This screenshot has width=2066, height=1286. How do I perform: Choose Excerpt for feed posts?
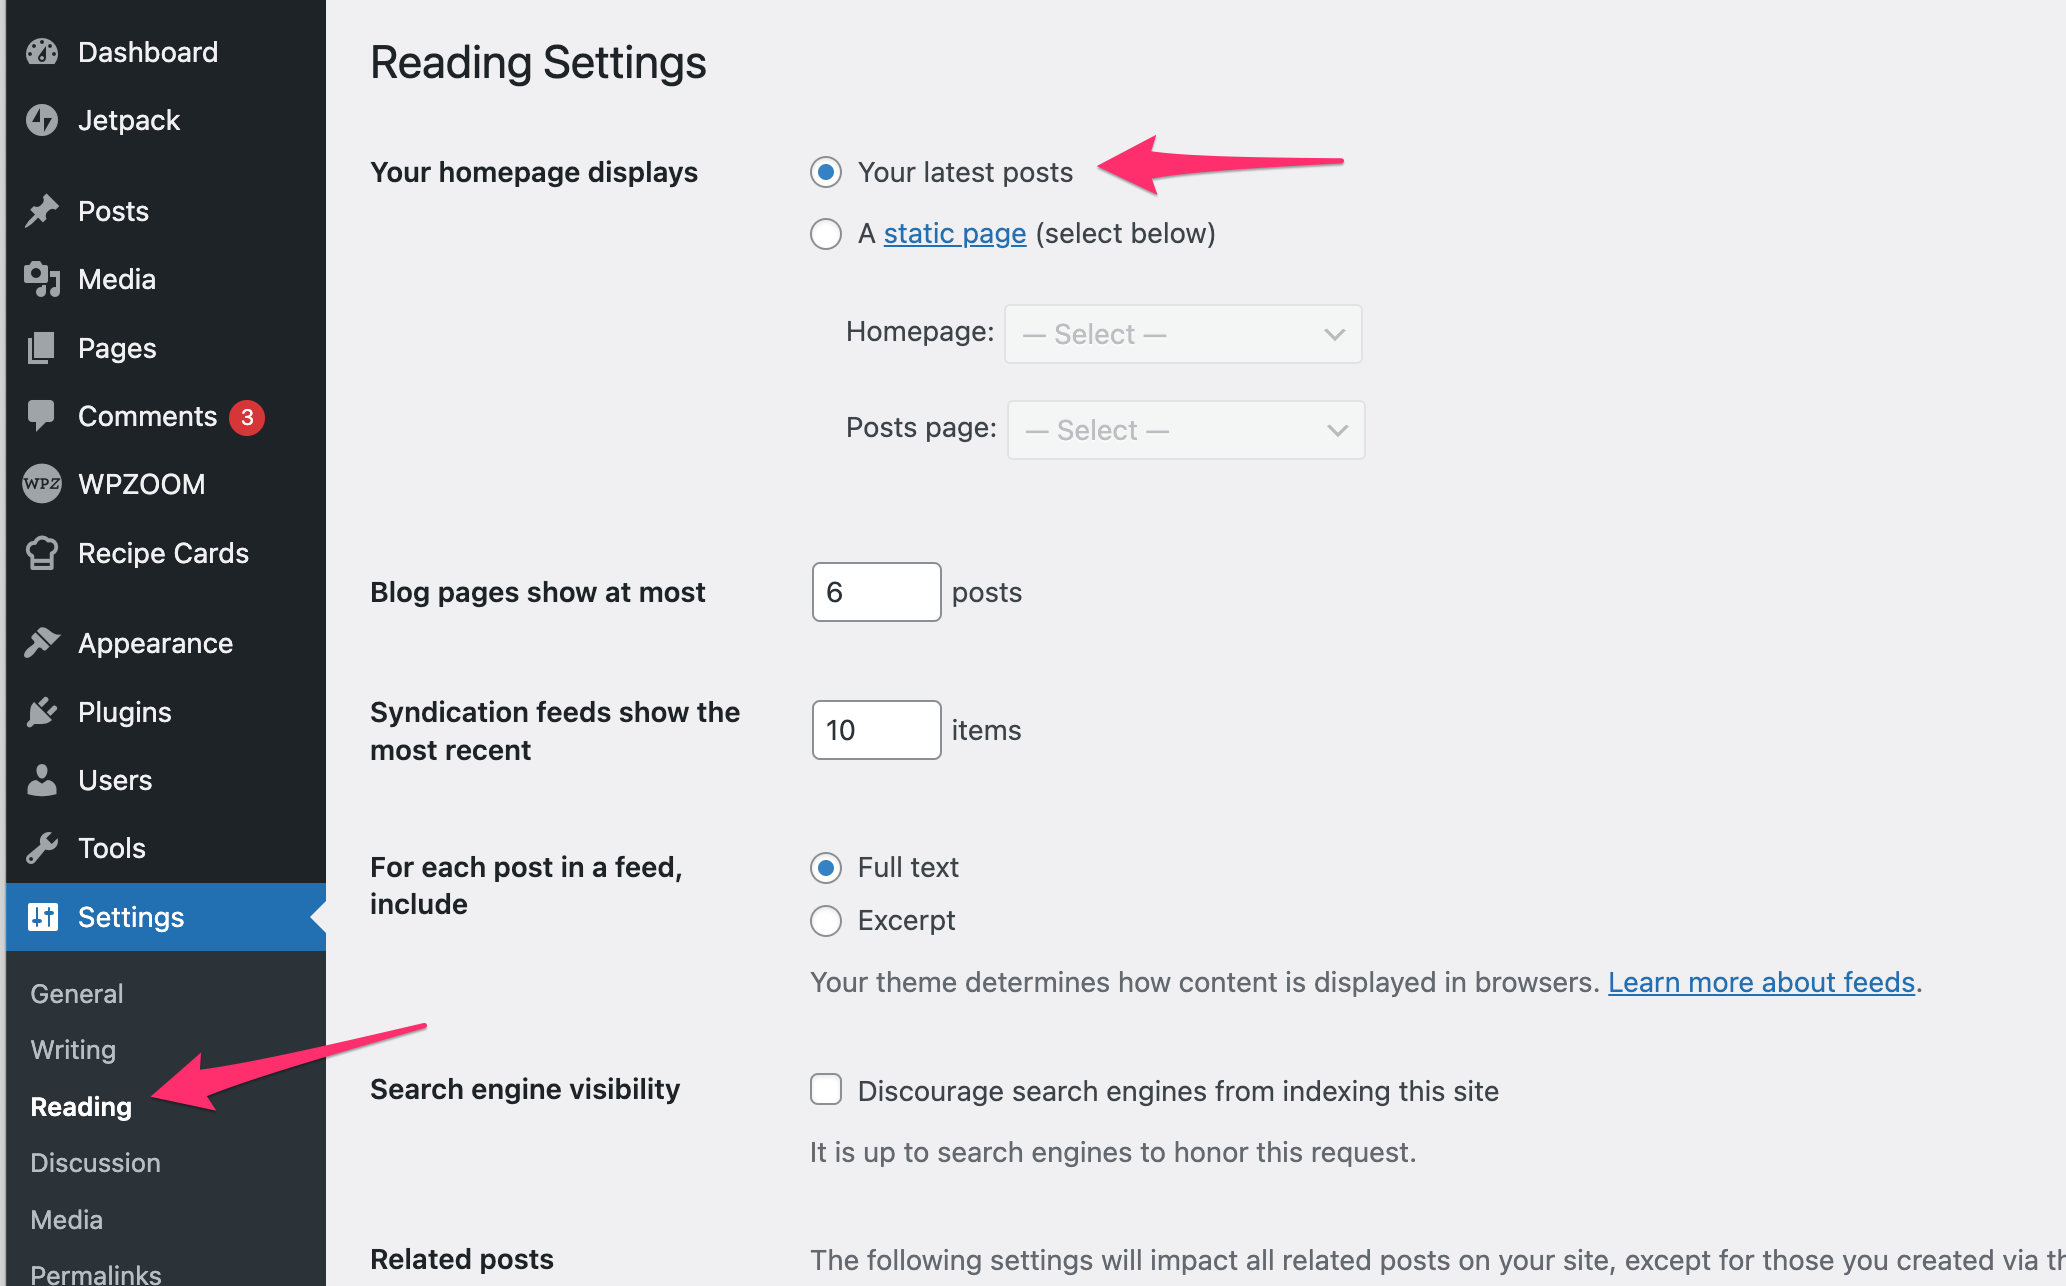(x=826, y=921)
